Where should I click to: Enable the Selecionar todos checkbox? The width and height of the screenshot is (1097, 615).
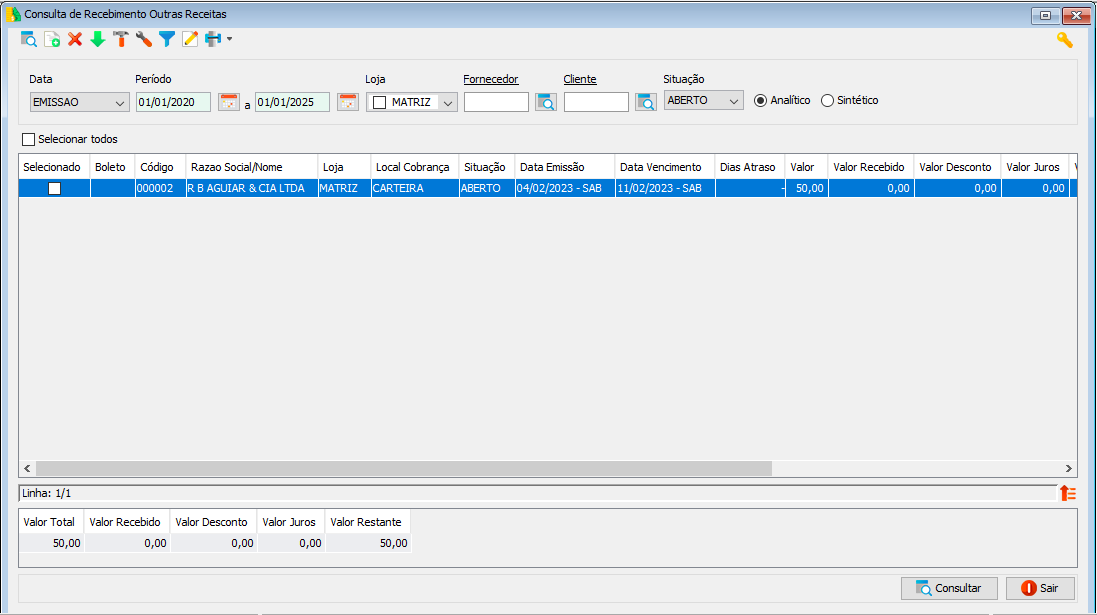(x=28, y=139)
